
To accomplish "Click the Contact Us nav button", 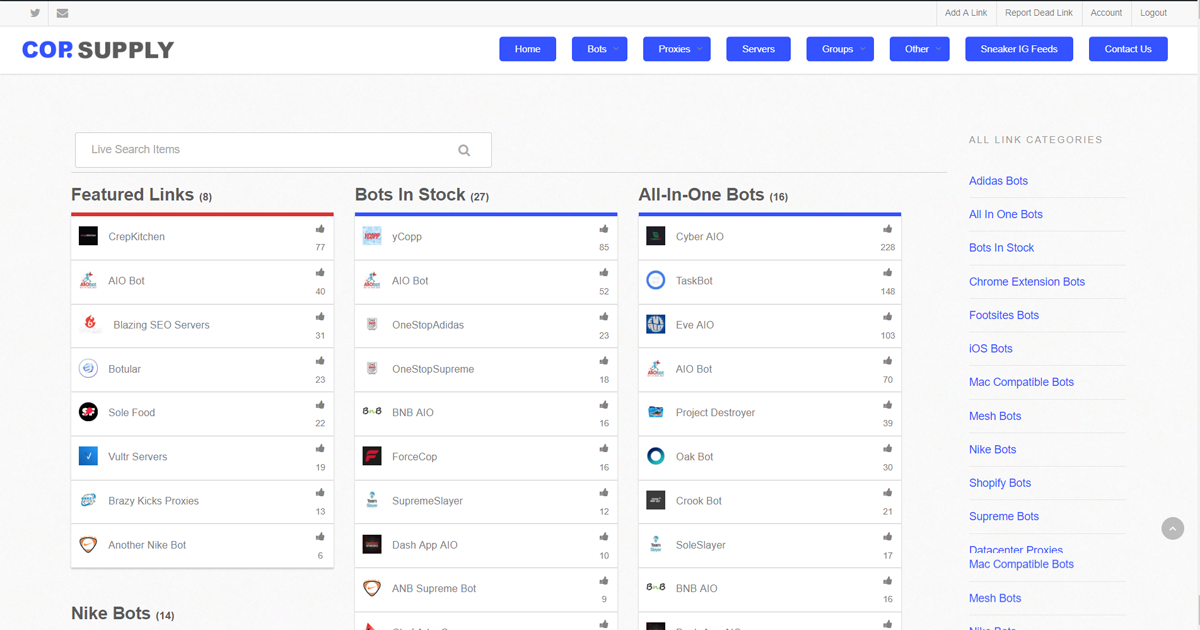I will coord(1128,49).
